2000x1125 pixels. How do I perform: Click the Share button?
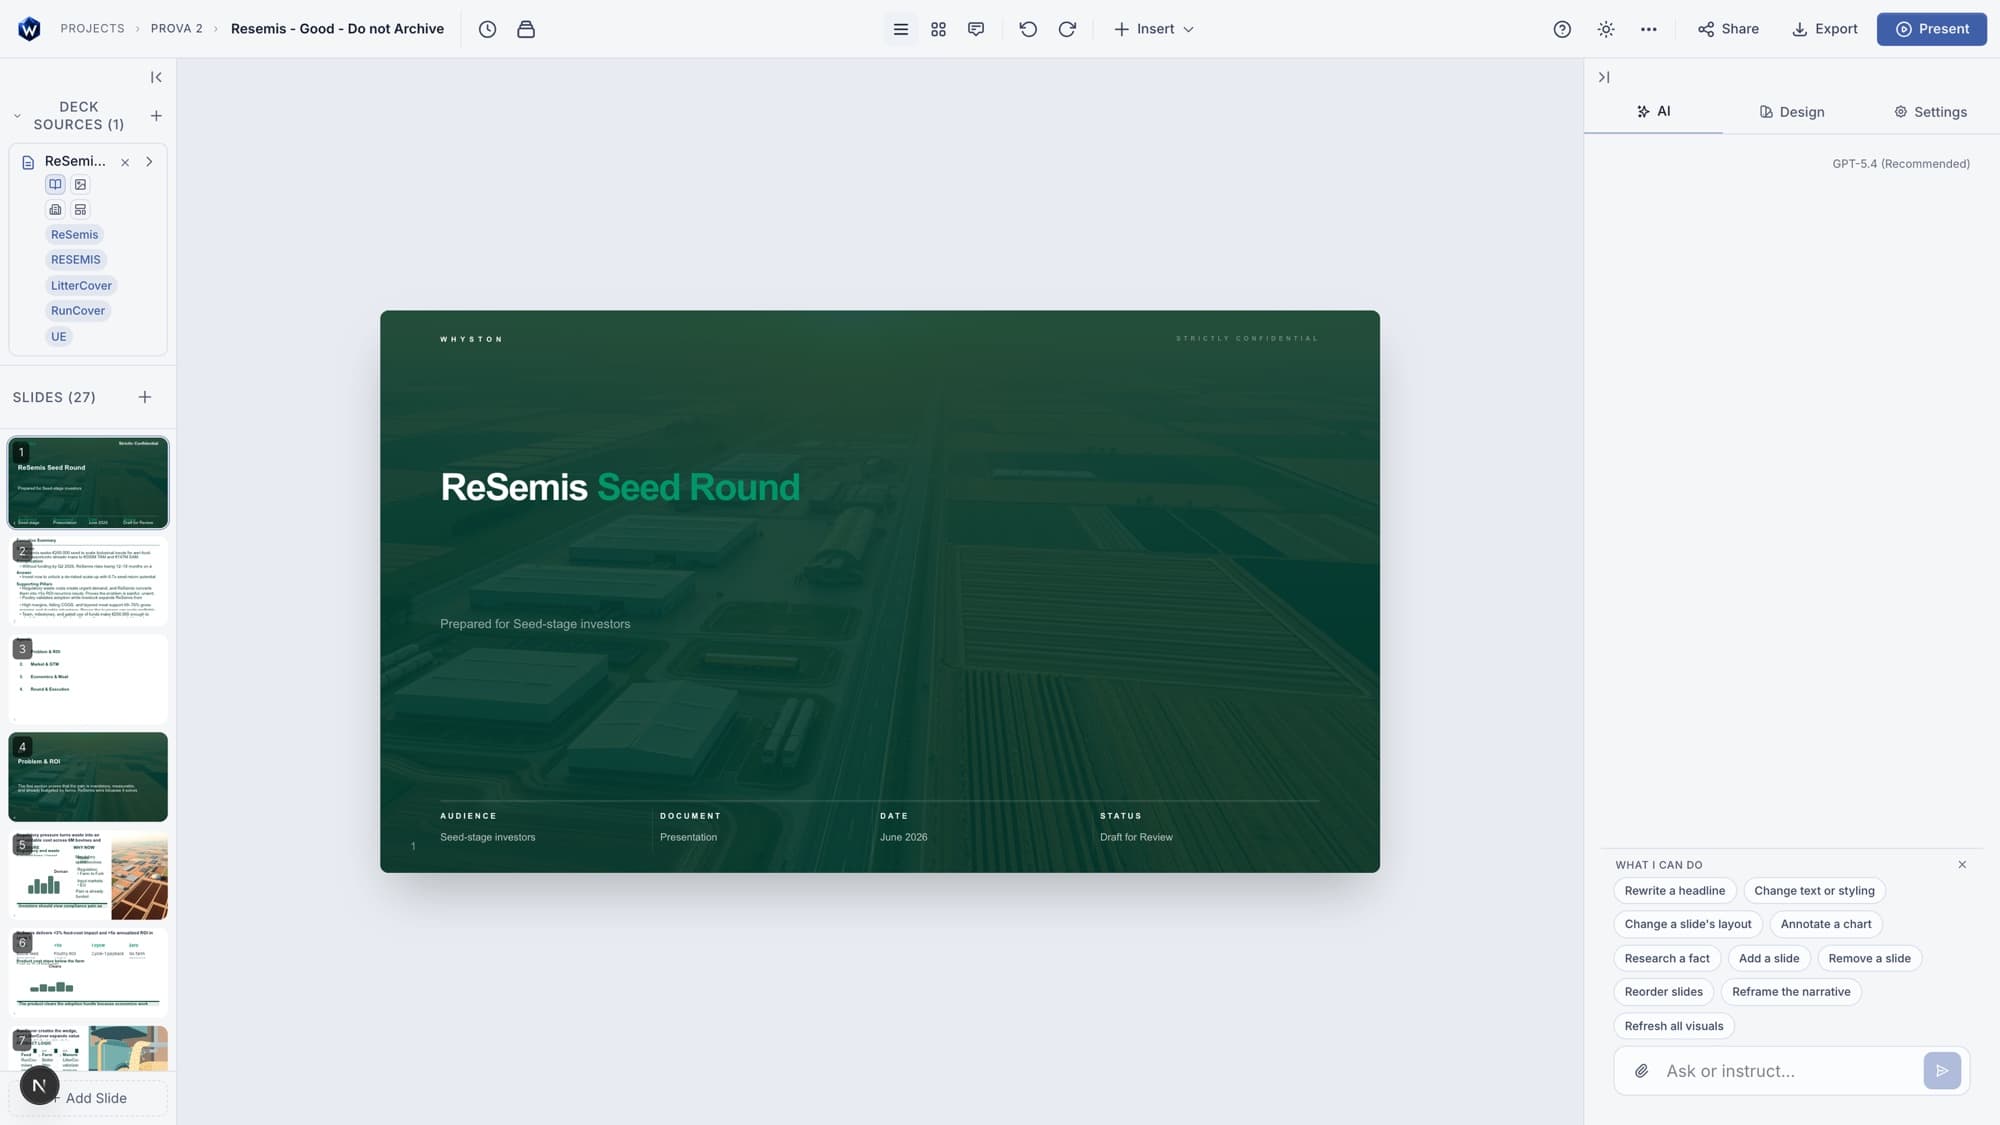[x=1728, y=29]
